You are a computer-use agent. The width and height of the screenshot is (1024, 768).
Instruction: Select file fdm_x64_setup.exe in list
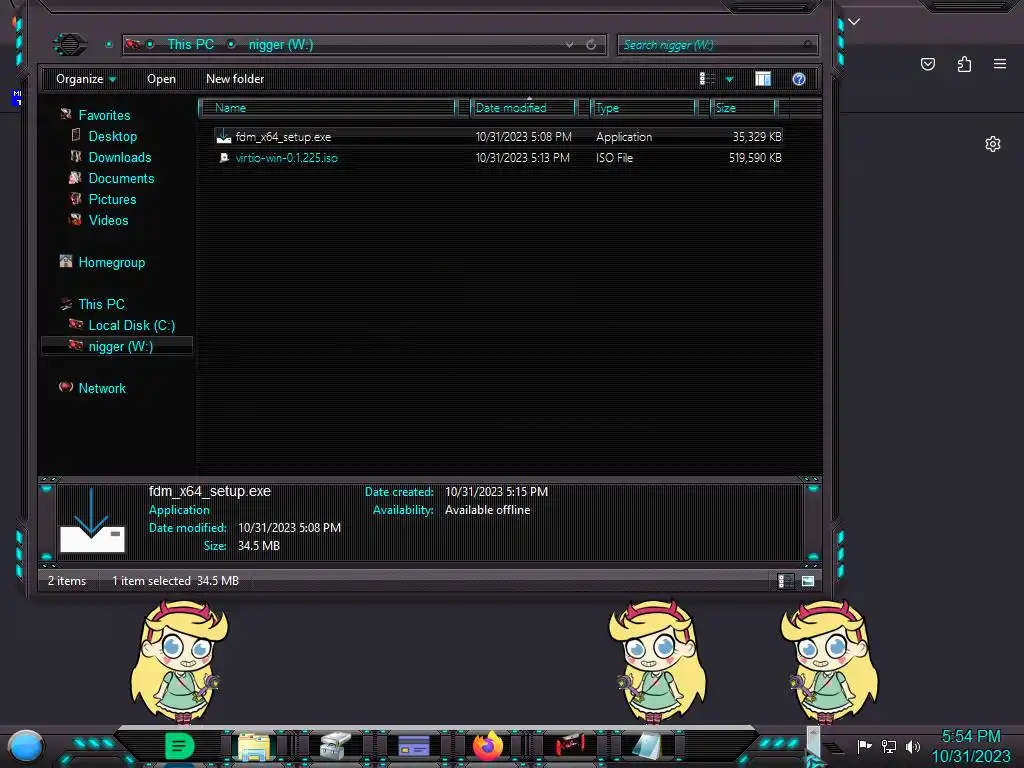[x=283, y=136]
